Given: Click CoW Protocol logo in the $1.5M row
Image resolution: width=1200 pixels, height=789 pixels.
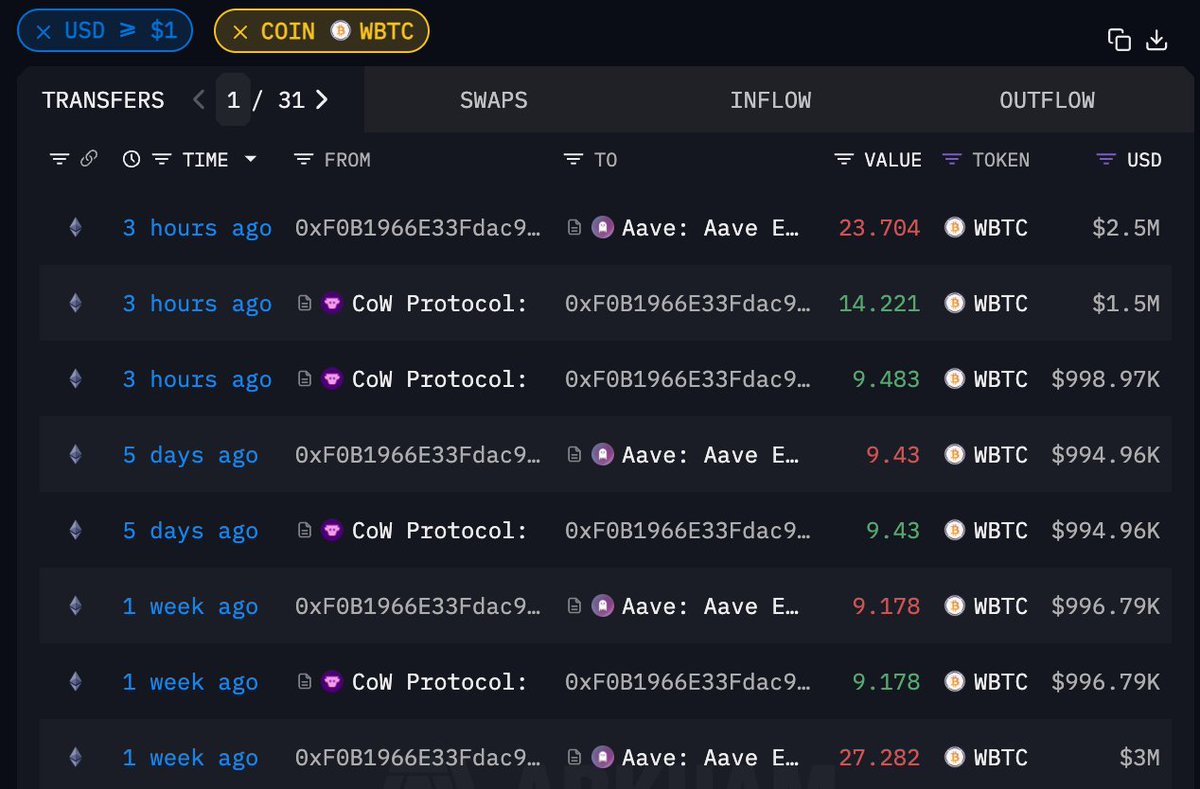Looking at the screenshot, I should (332, 303).
